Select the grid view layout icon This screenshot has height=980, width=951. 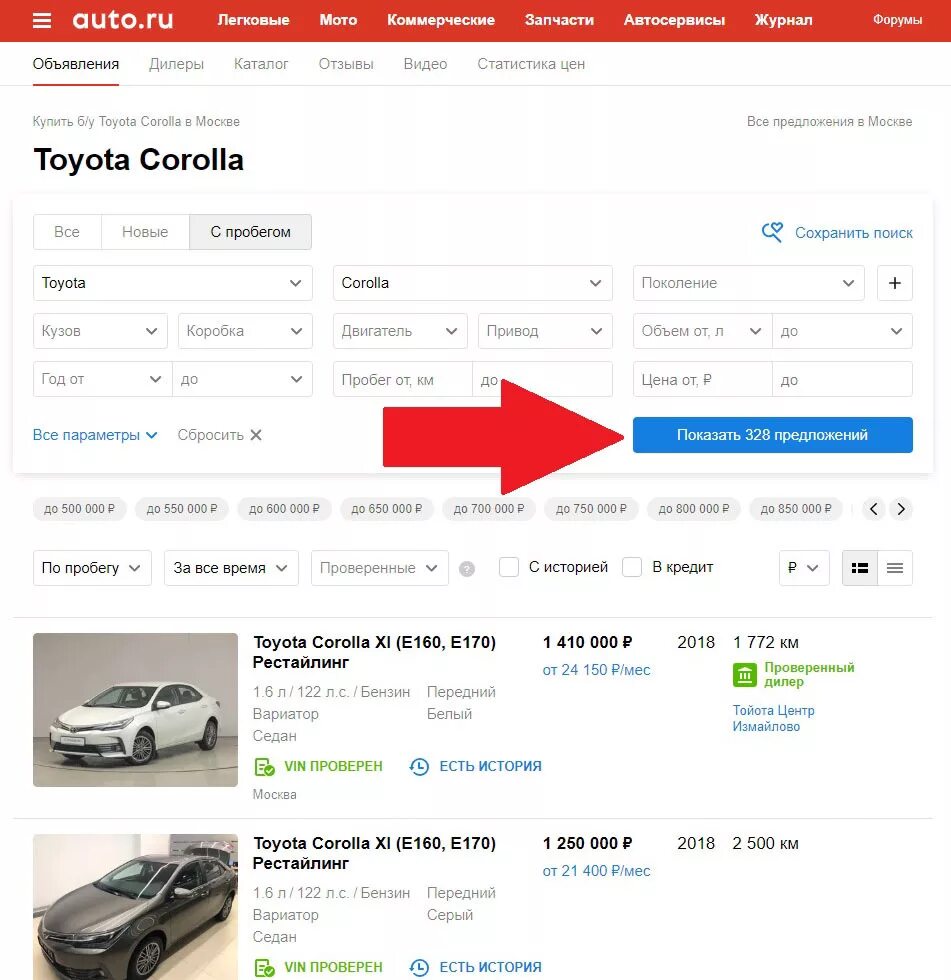pyautogui.click(x=859, y=567)
